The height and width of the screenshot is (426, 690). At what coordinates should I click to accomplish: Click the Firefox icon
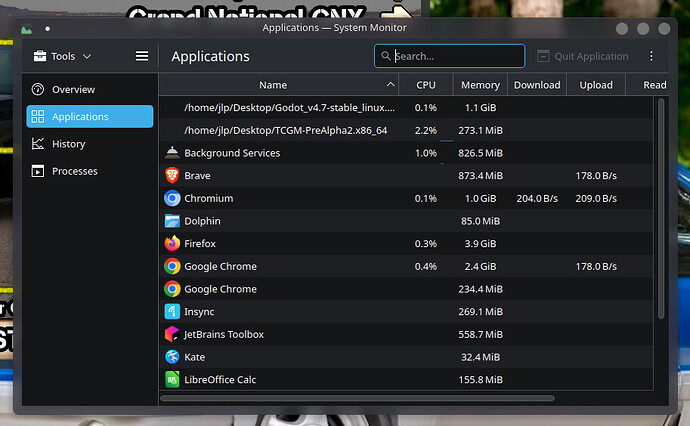[x=172, y=243]
